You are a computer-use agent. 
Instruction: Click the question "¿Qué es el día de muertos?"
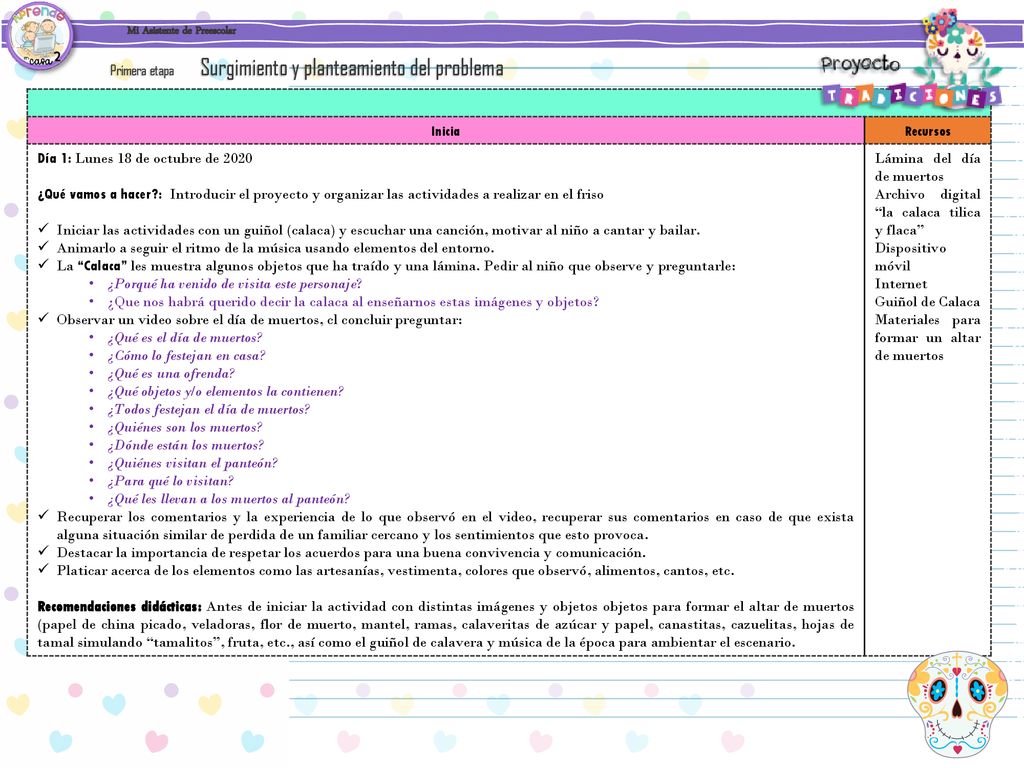point(185,338)
